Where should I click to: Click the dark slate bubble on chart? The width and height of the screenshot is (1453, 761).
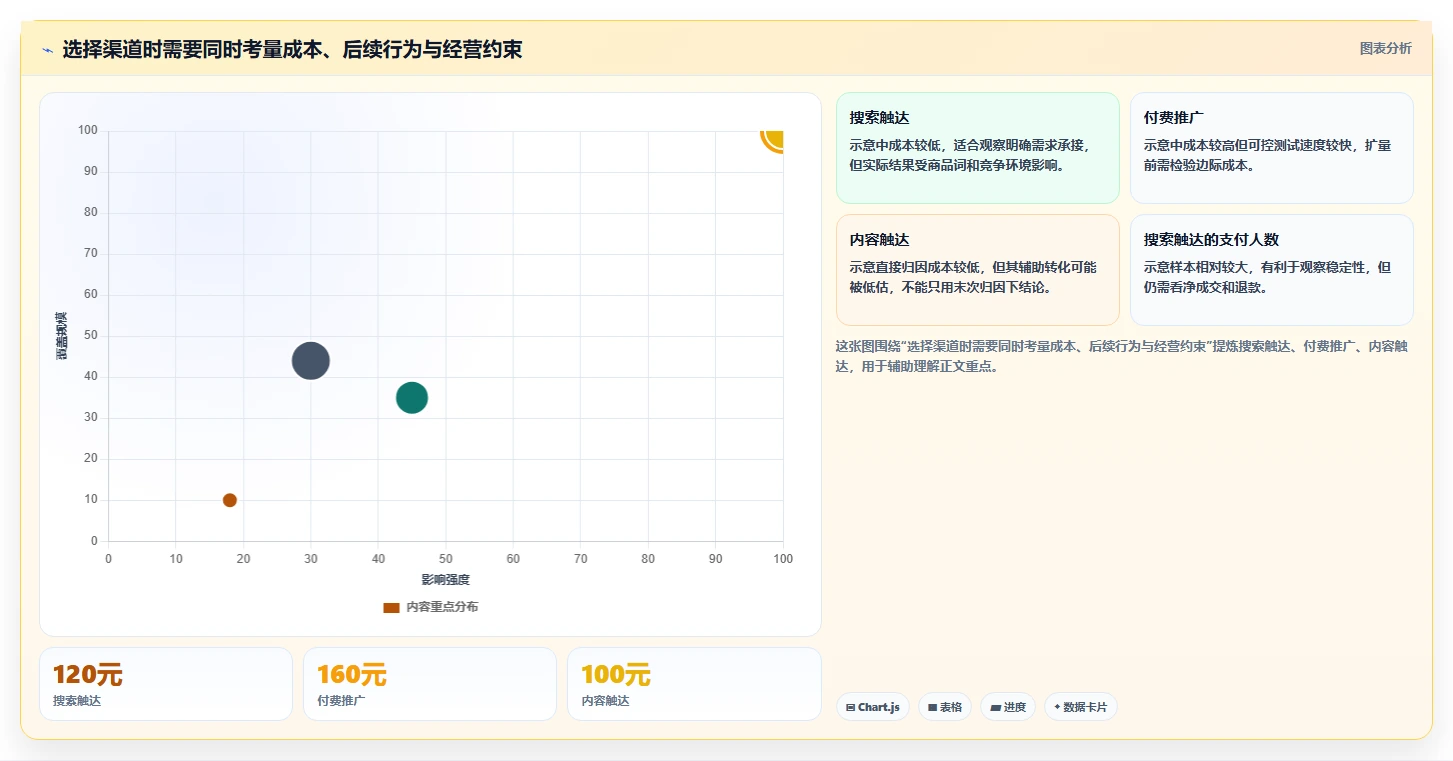pyautogui.click(x=311, y=361)
